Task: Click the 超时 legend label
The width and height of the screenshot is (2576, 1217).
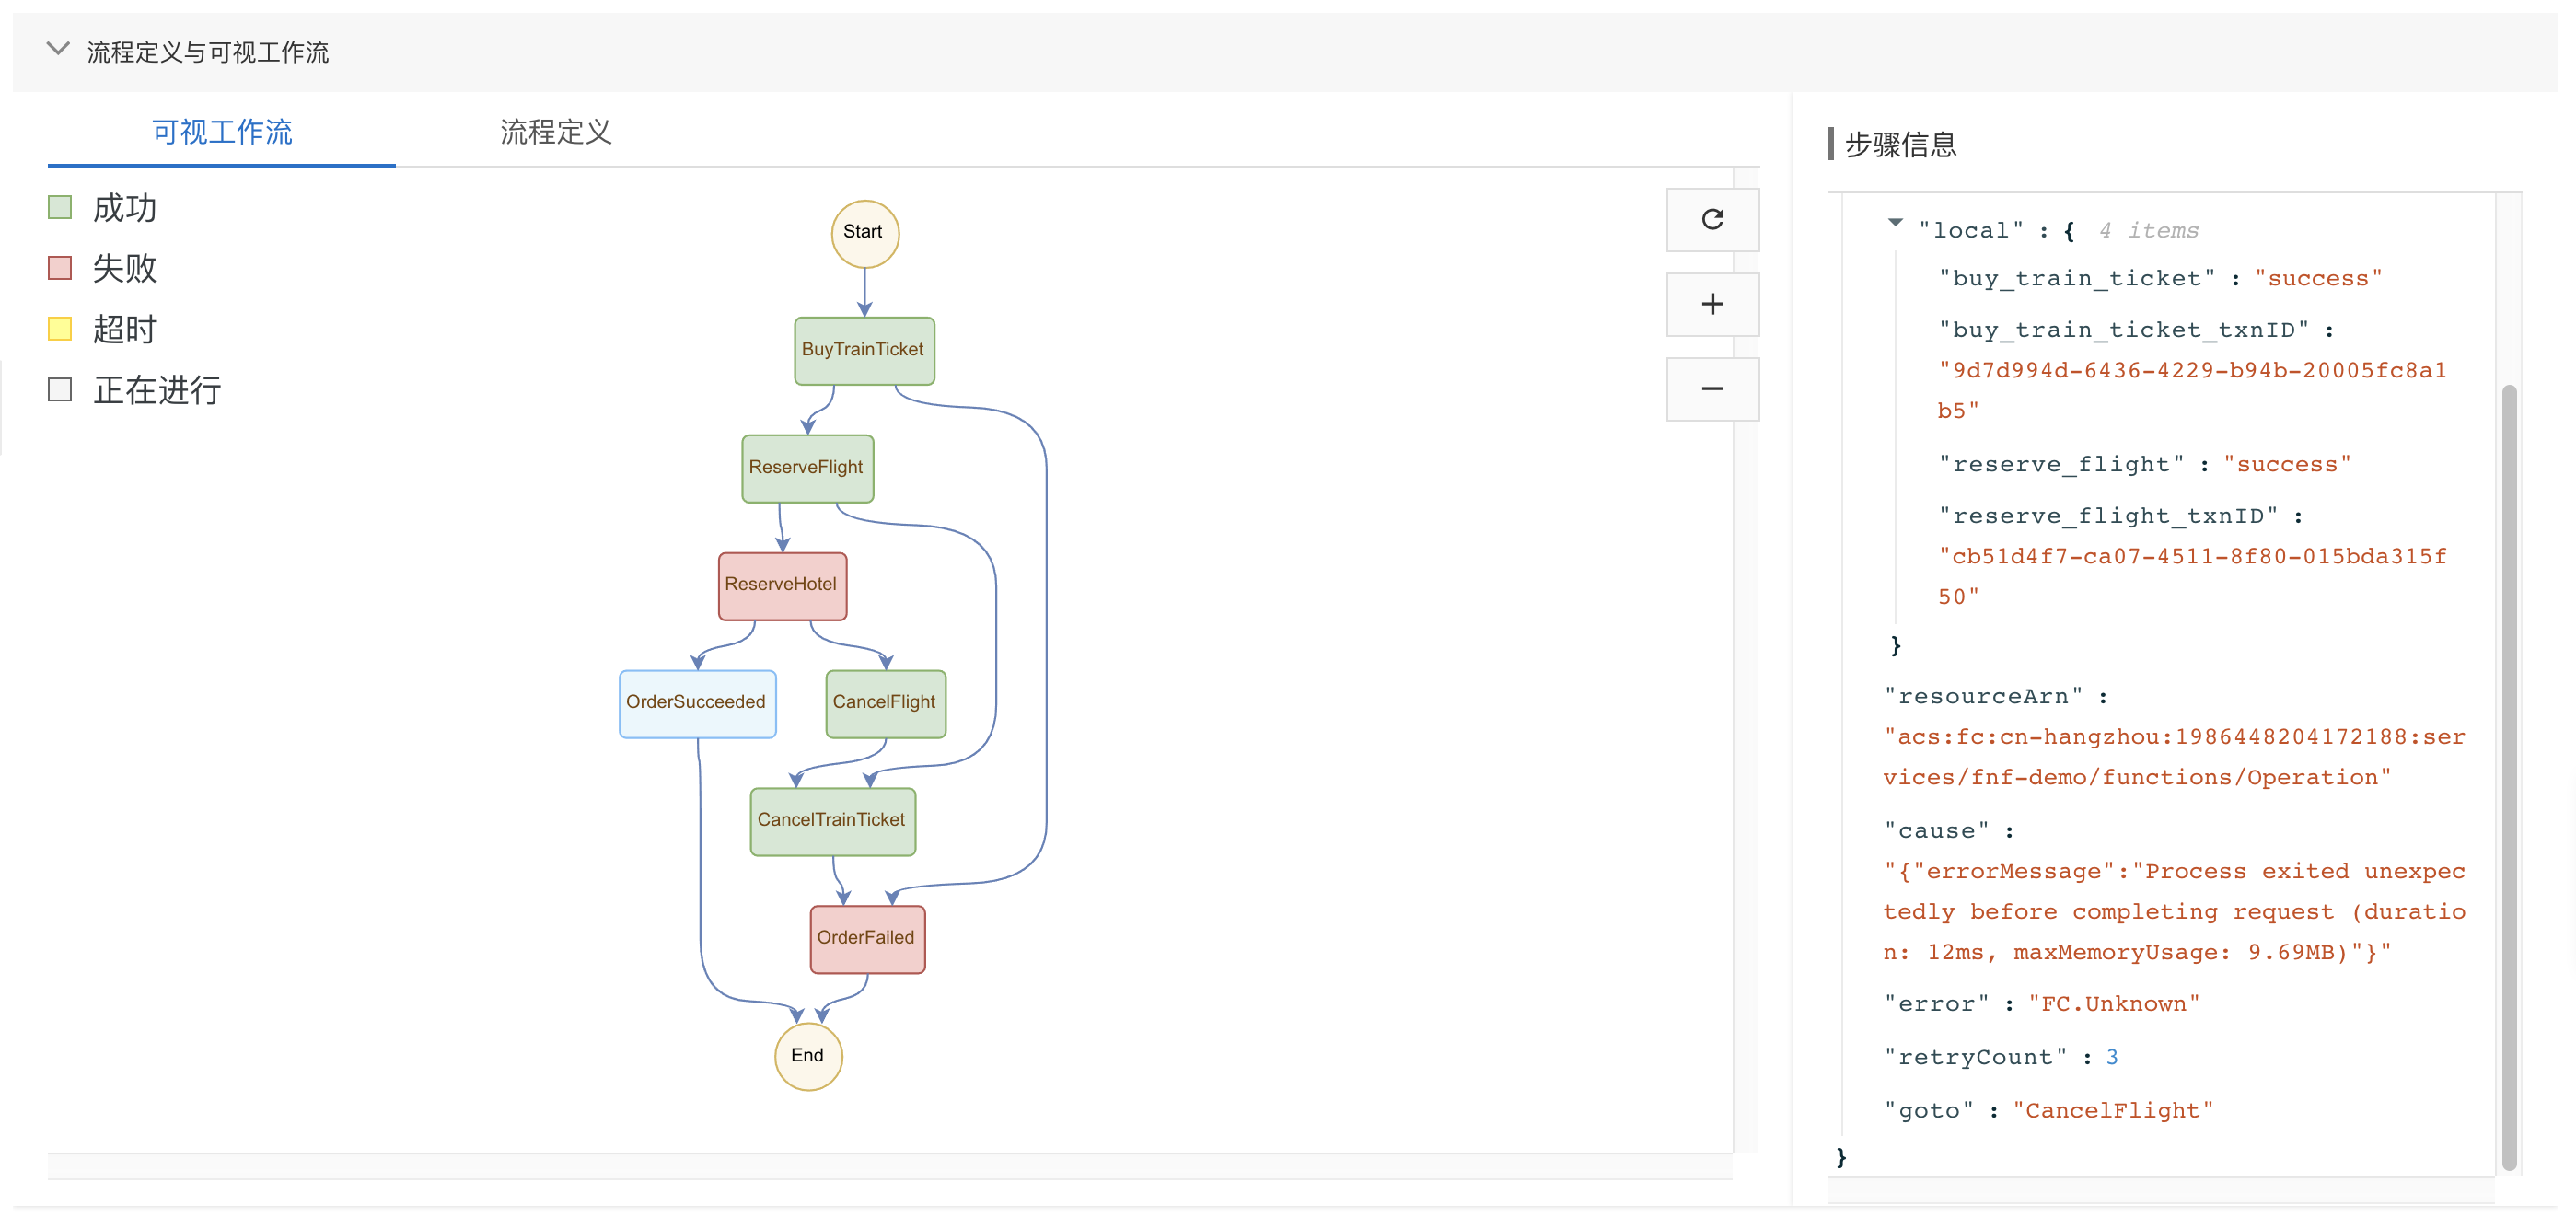Action: [124, 329]
